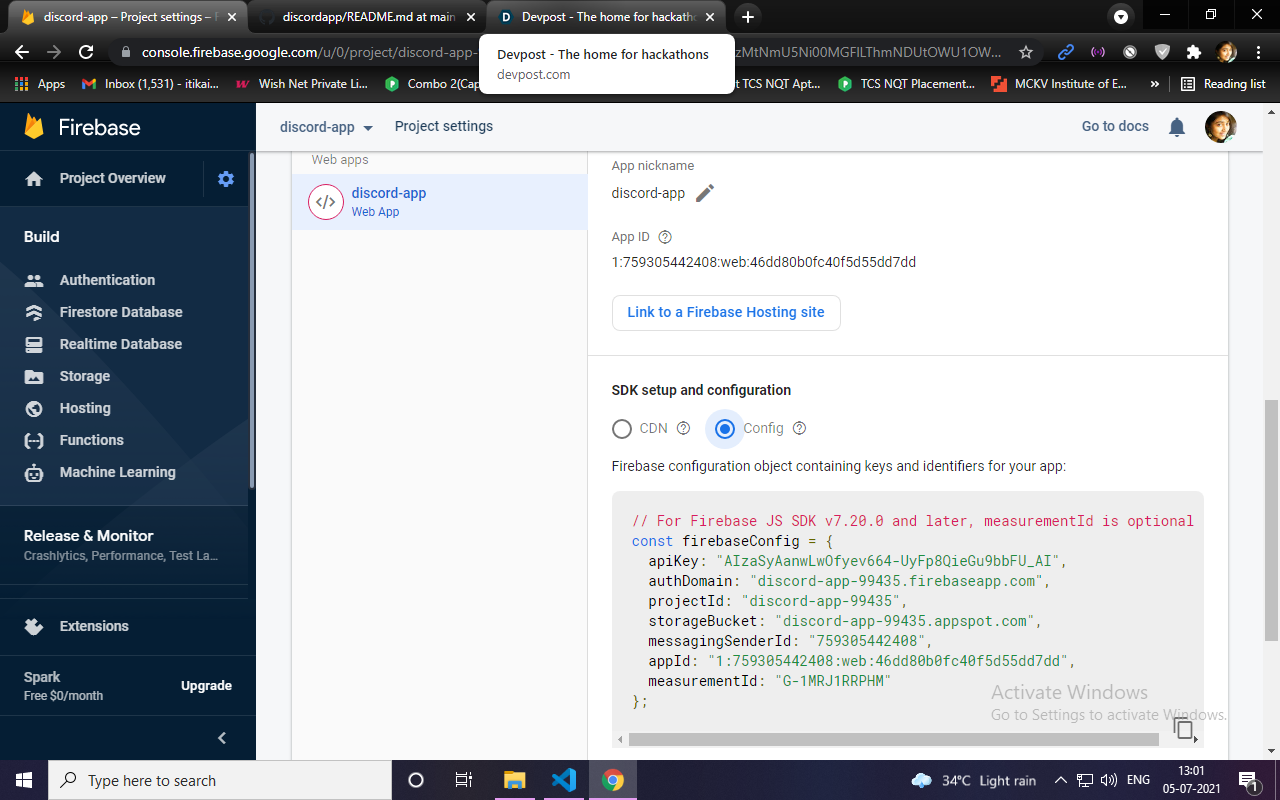
Task: Open taskbar notification center
Action: [x=1247, y=780]
